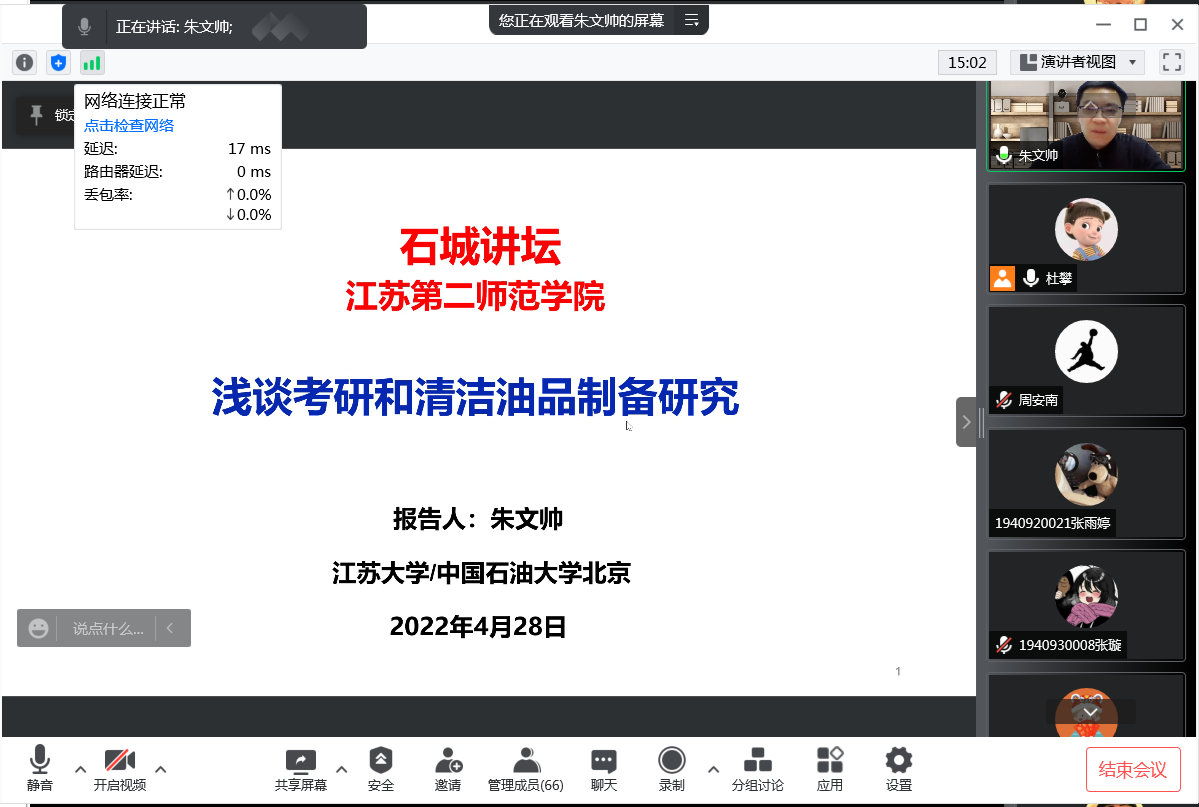The width and height of the screenshot is (1199, 807).
Task: Click the Invite participants icon
Action: [x=448, y=769]
